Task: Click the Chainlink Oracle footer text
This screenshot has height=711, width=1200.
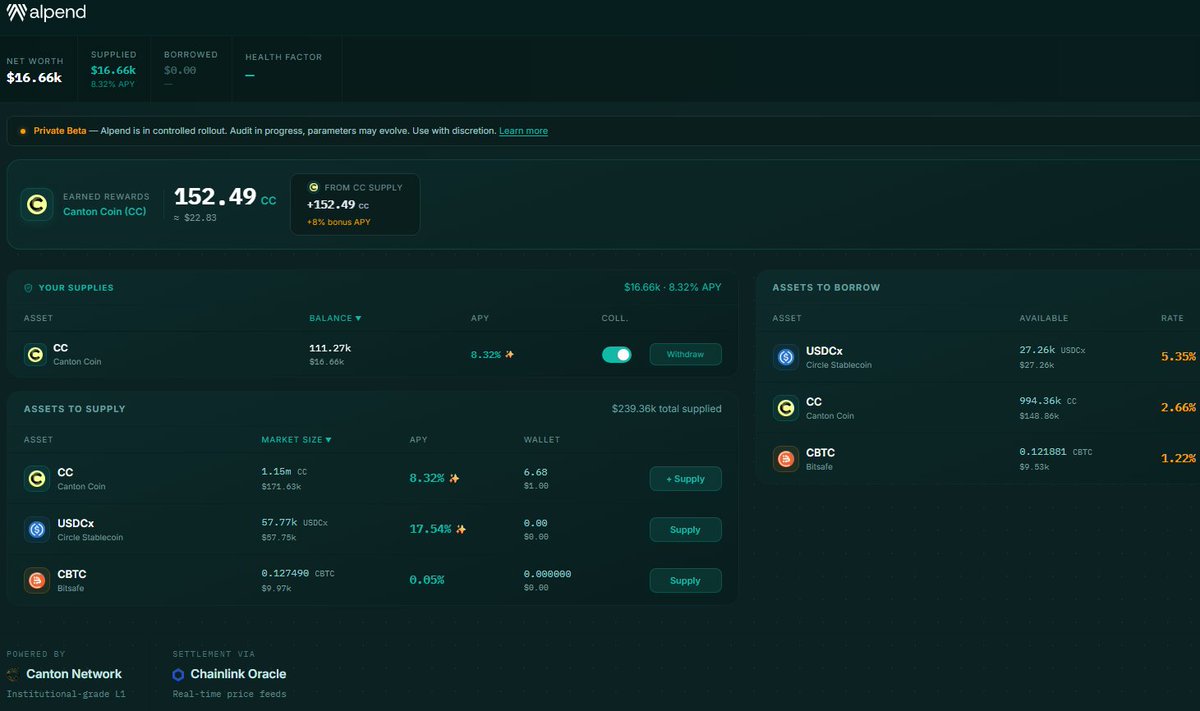Action: [238, 674]
